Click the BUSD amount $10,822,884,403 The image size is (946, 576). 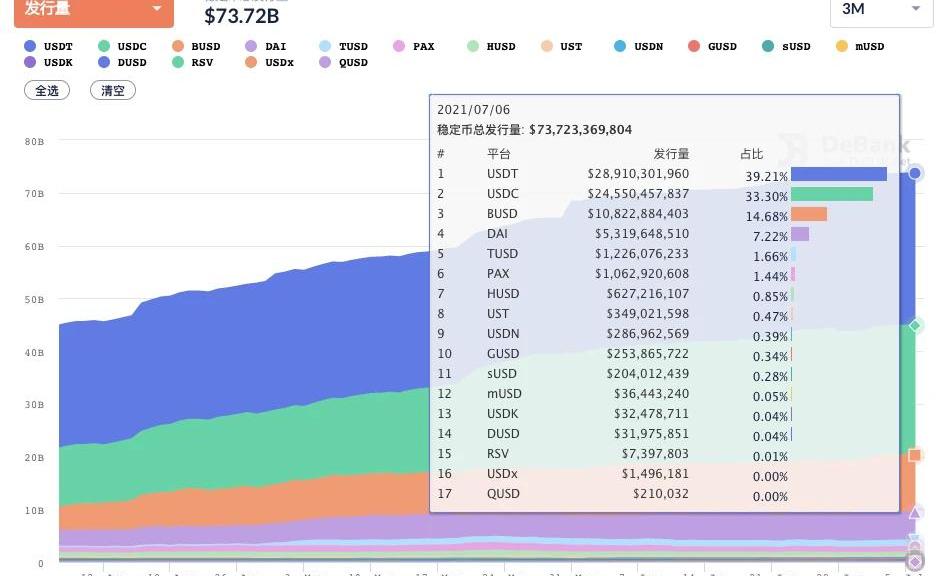point(638,214)
